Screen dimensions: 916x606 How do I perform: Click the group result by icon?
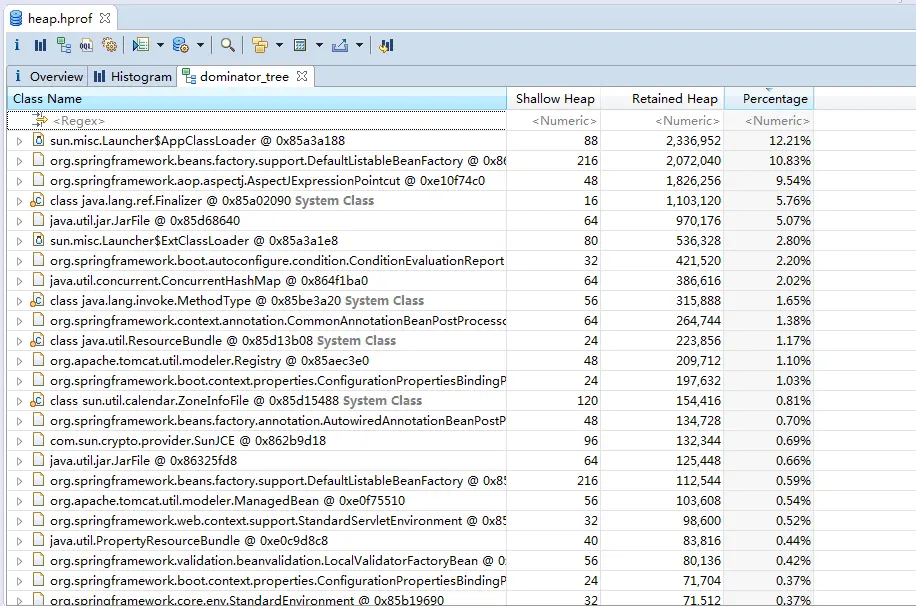[260, 45]
